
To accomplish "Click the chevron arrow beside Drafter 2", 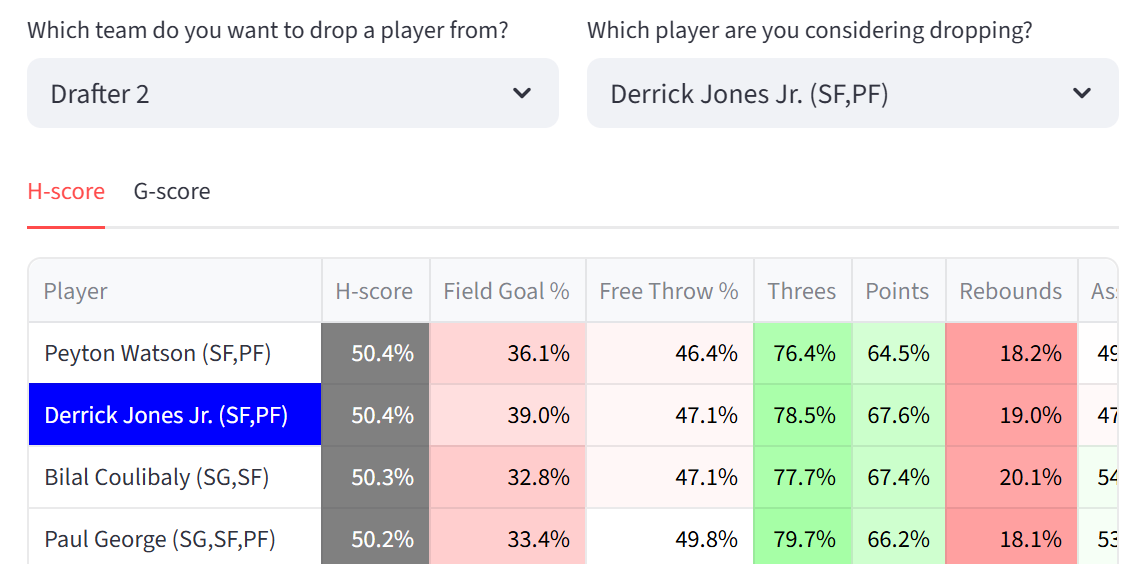I will pyautogui.click(x=522, y=93).
